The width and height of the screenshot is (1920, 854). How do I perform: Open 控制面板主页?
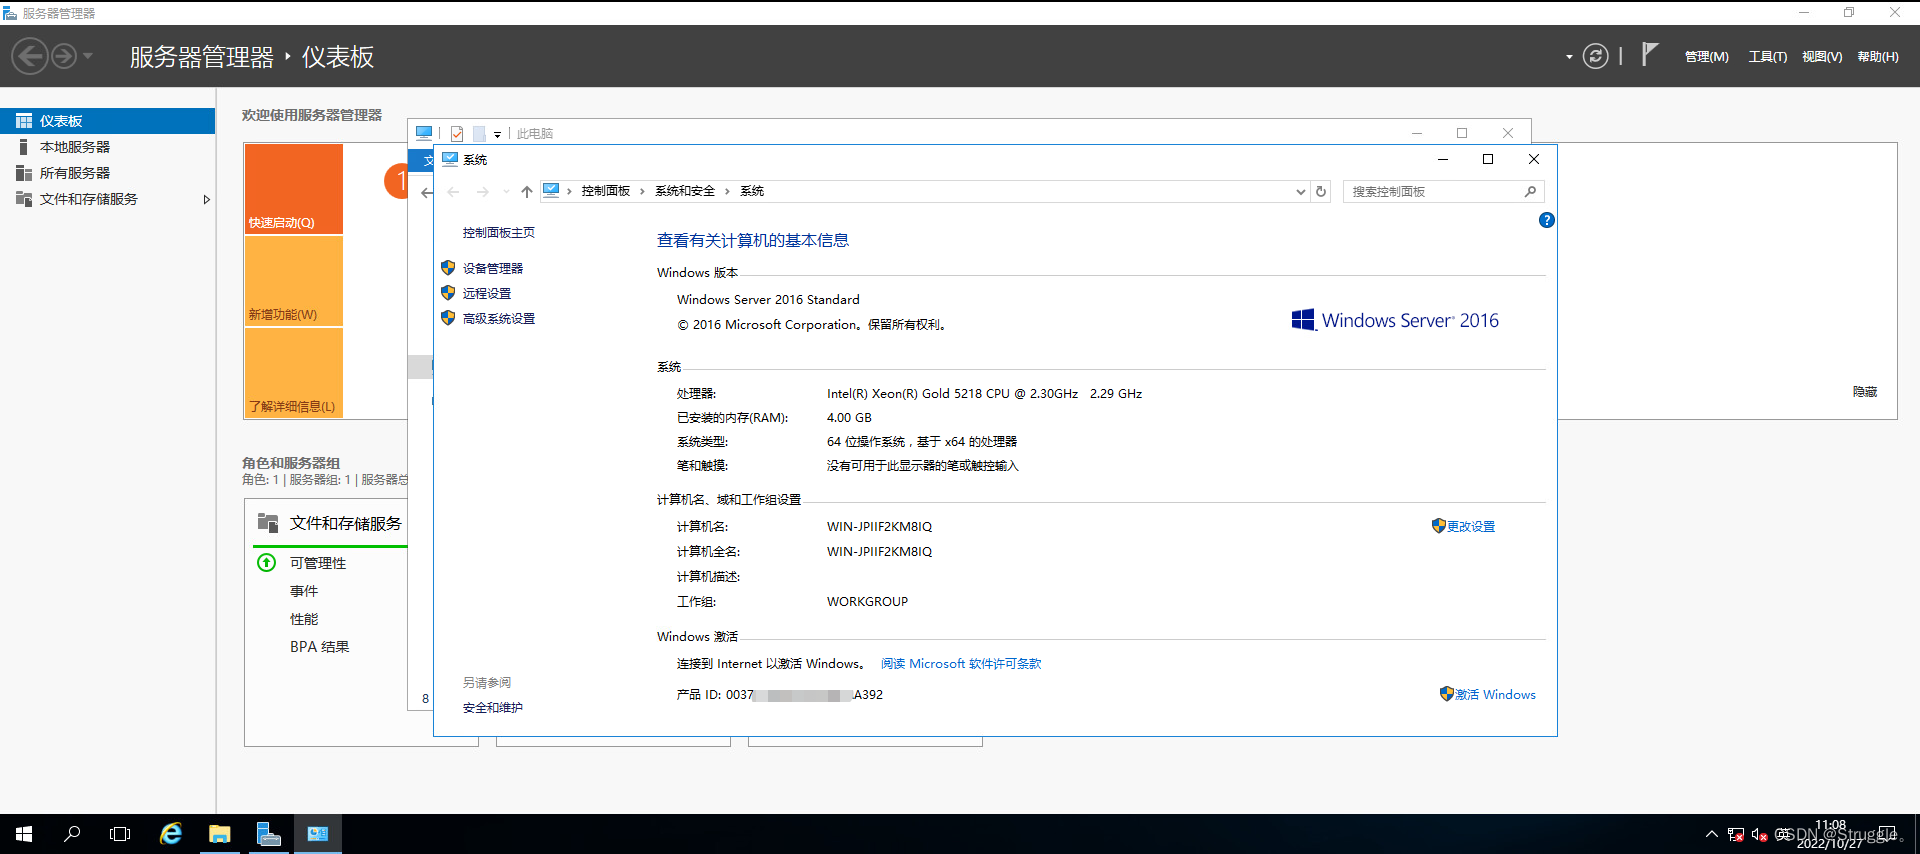(498, 233)
